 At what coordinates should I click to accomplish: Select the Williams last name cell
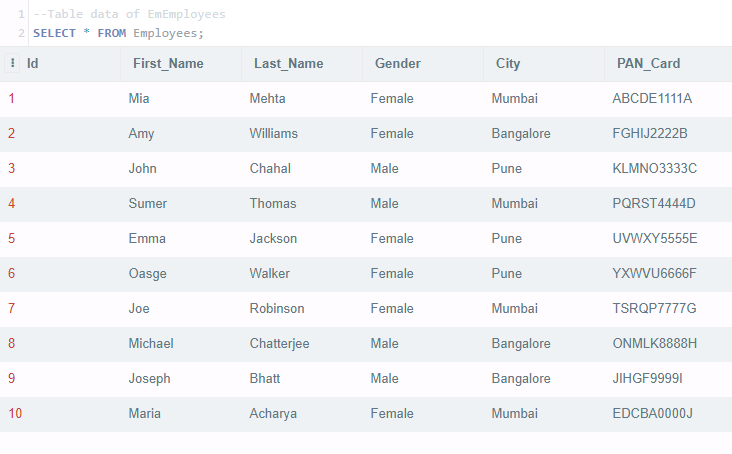(302, 134)
